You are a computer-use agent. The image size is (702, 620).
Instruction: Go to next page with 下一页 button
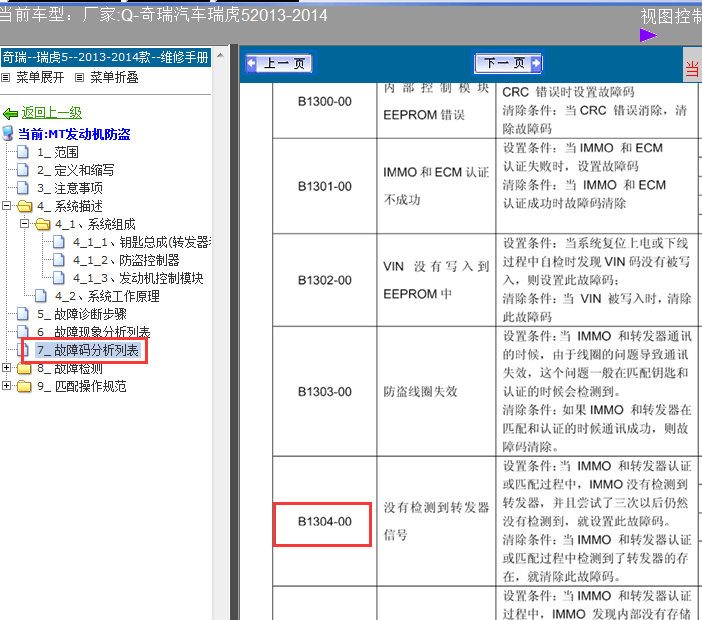[508, 63]
